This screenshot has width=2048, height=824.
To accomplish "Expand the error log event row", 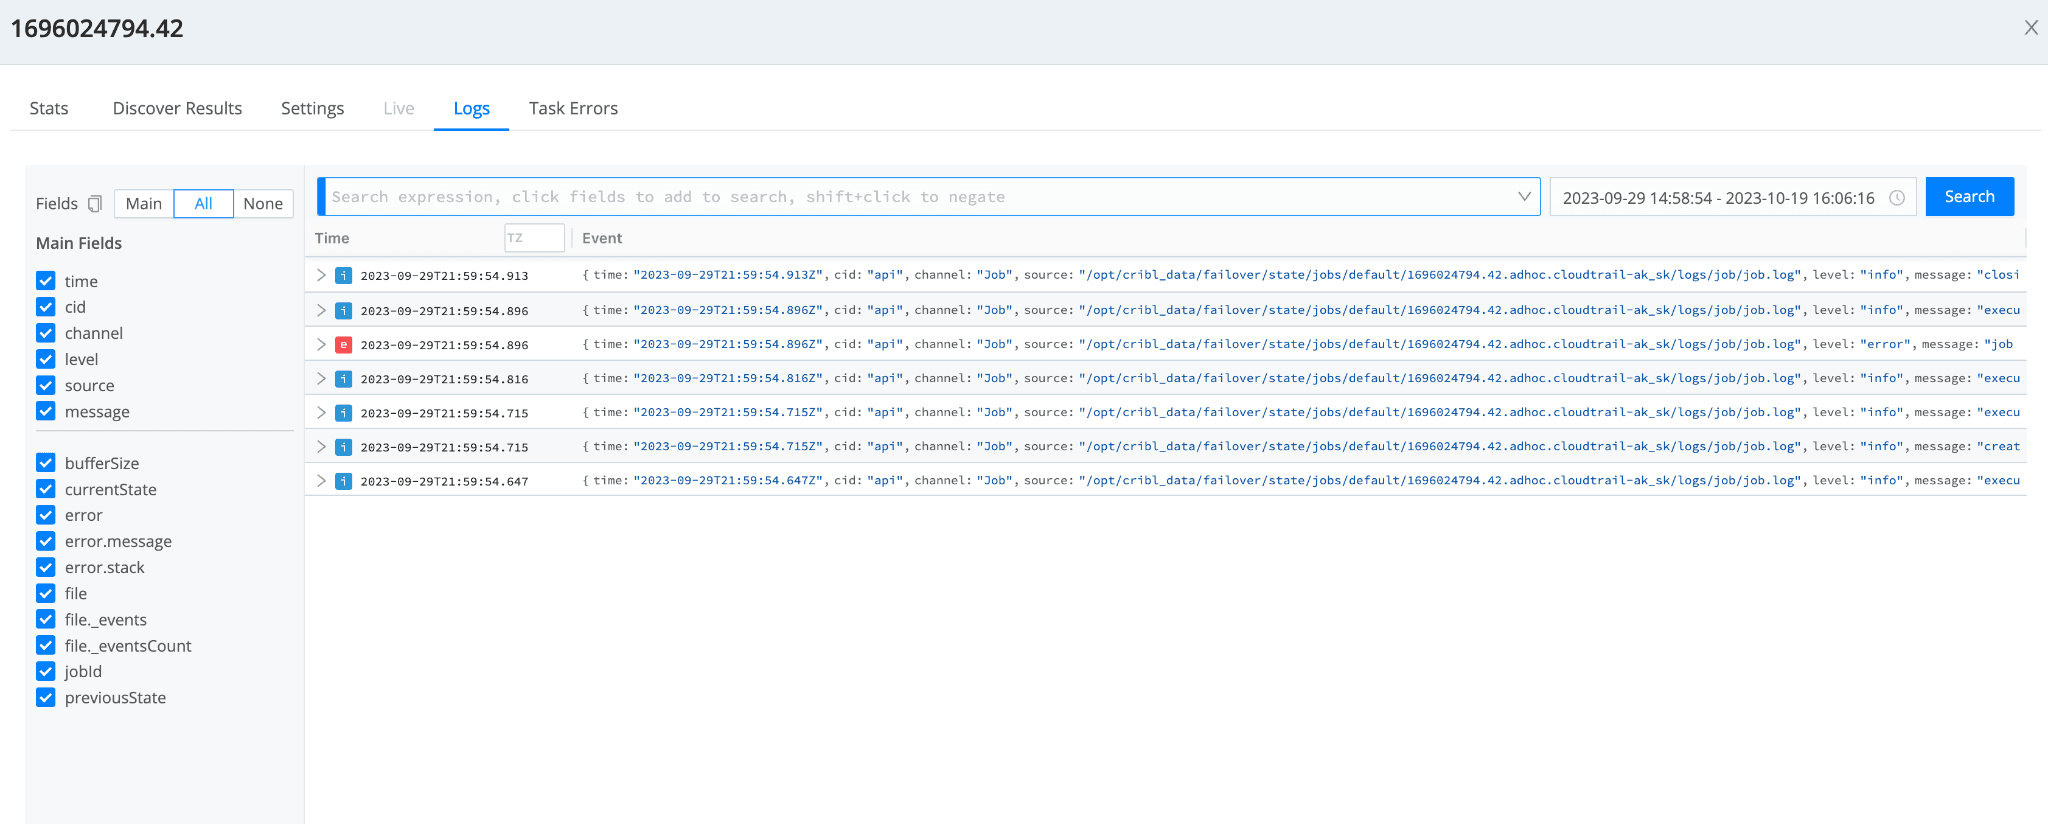I will [x=321, y=344].
